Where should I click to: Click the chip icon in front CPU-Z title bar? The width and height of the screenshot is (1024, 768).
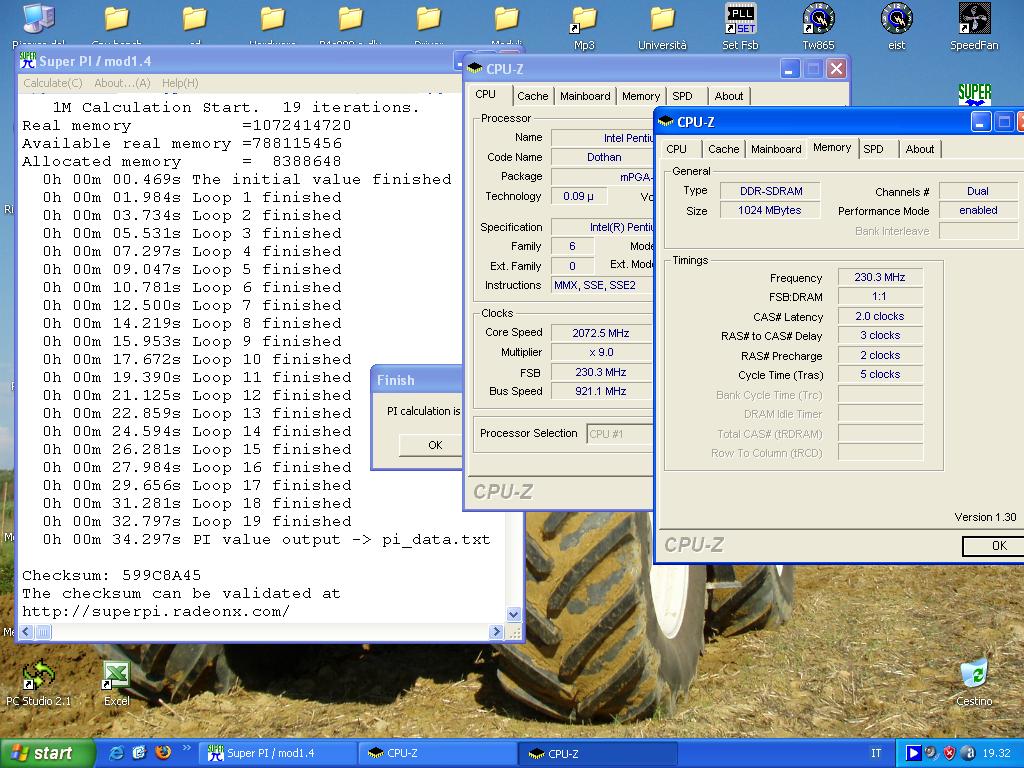click(x=666, y=121)
